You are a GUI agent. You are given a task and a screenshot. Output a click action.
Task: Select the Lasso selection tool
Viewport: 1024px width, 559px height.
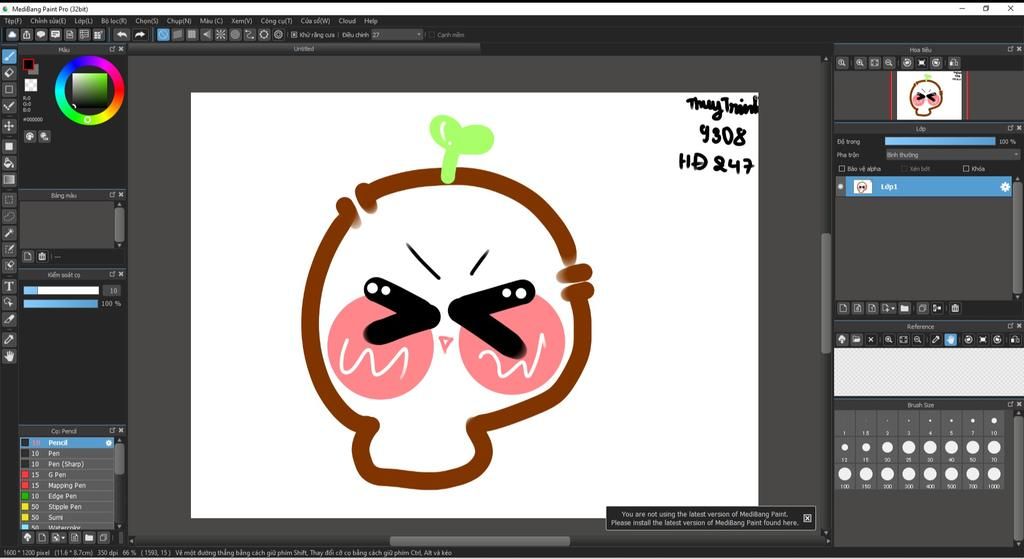(9, 216)
